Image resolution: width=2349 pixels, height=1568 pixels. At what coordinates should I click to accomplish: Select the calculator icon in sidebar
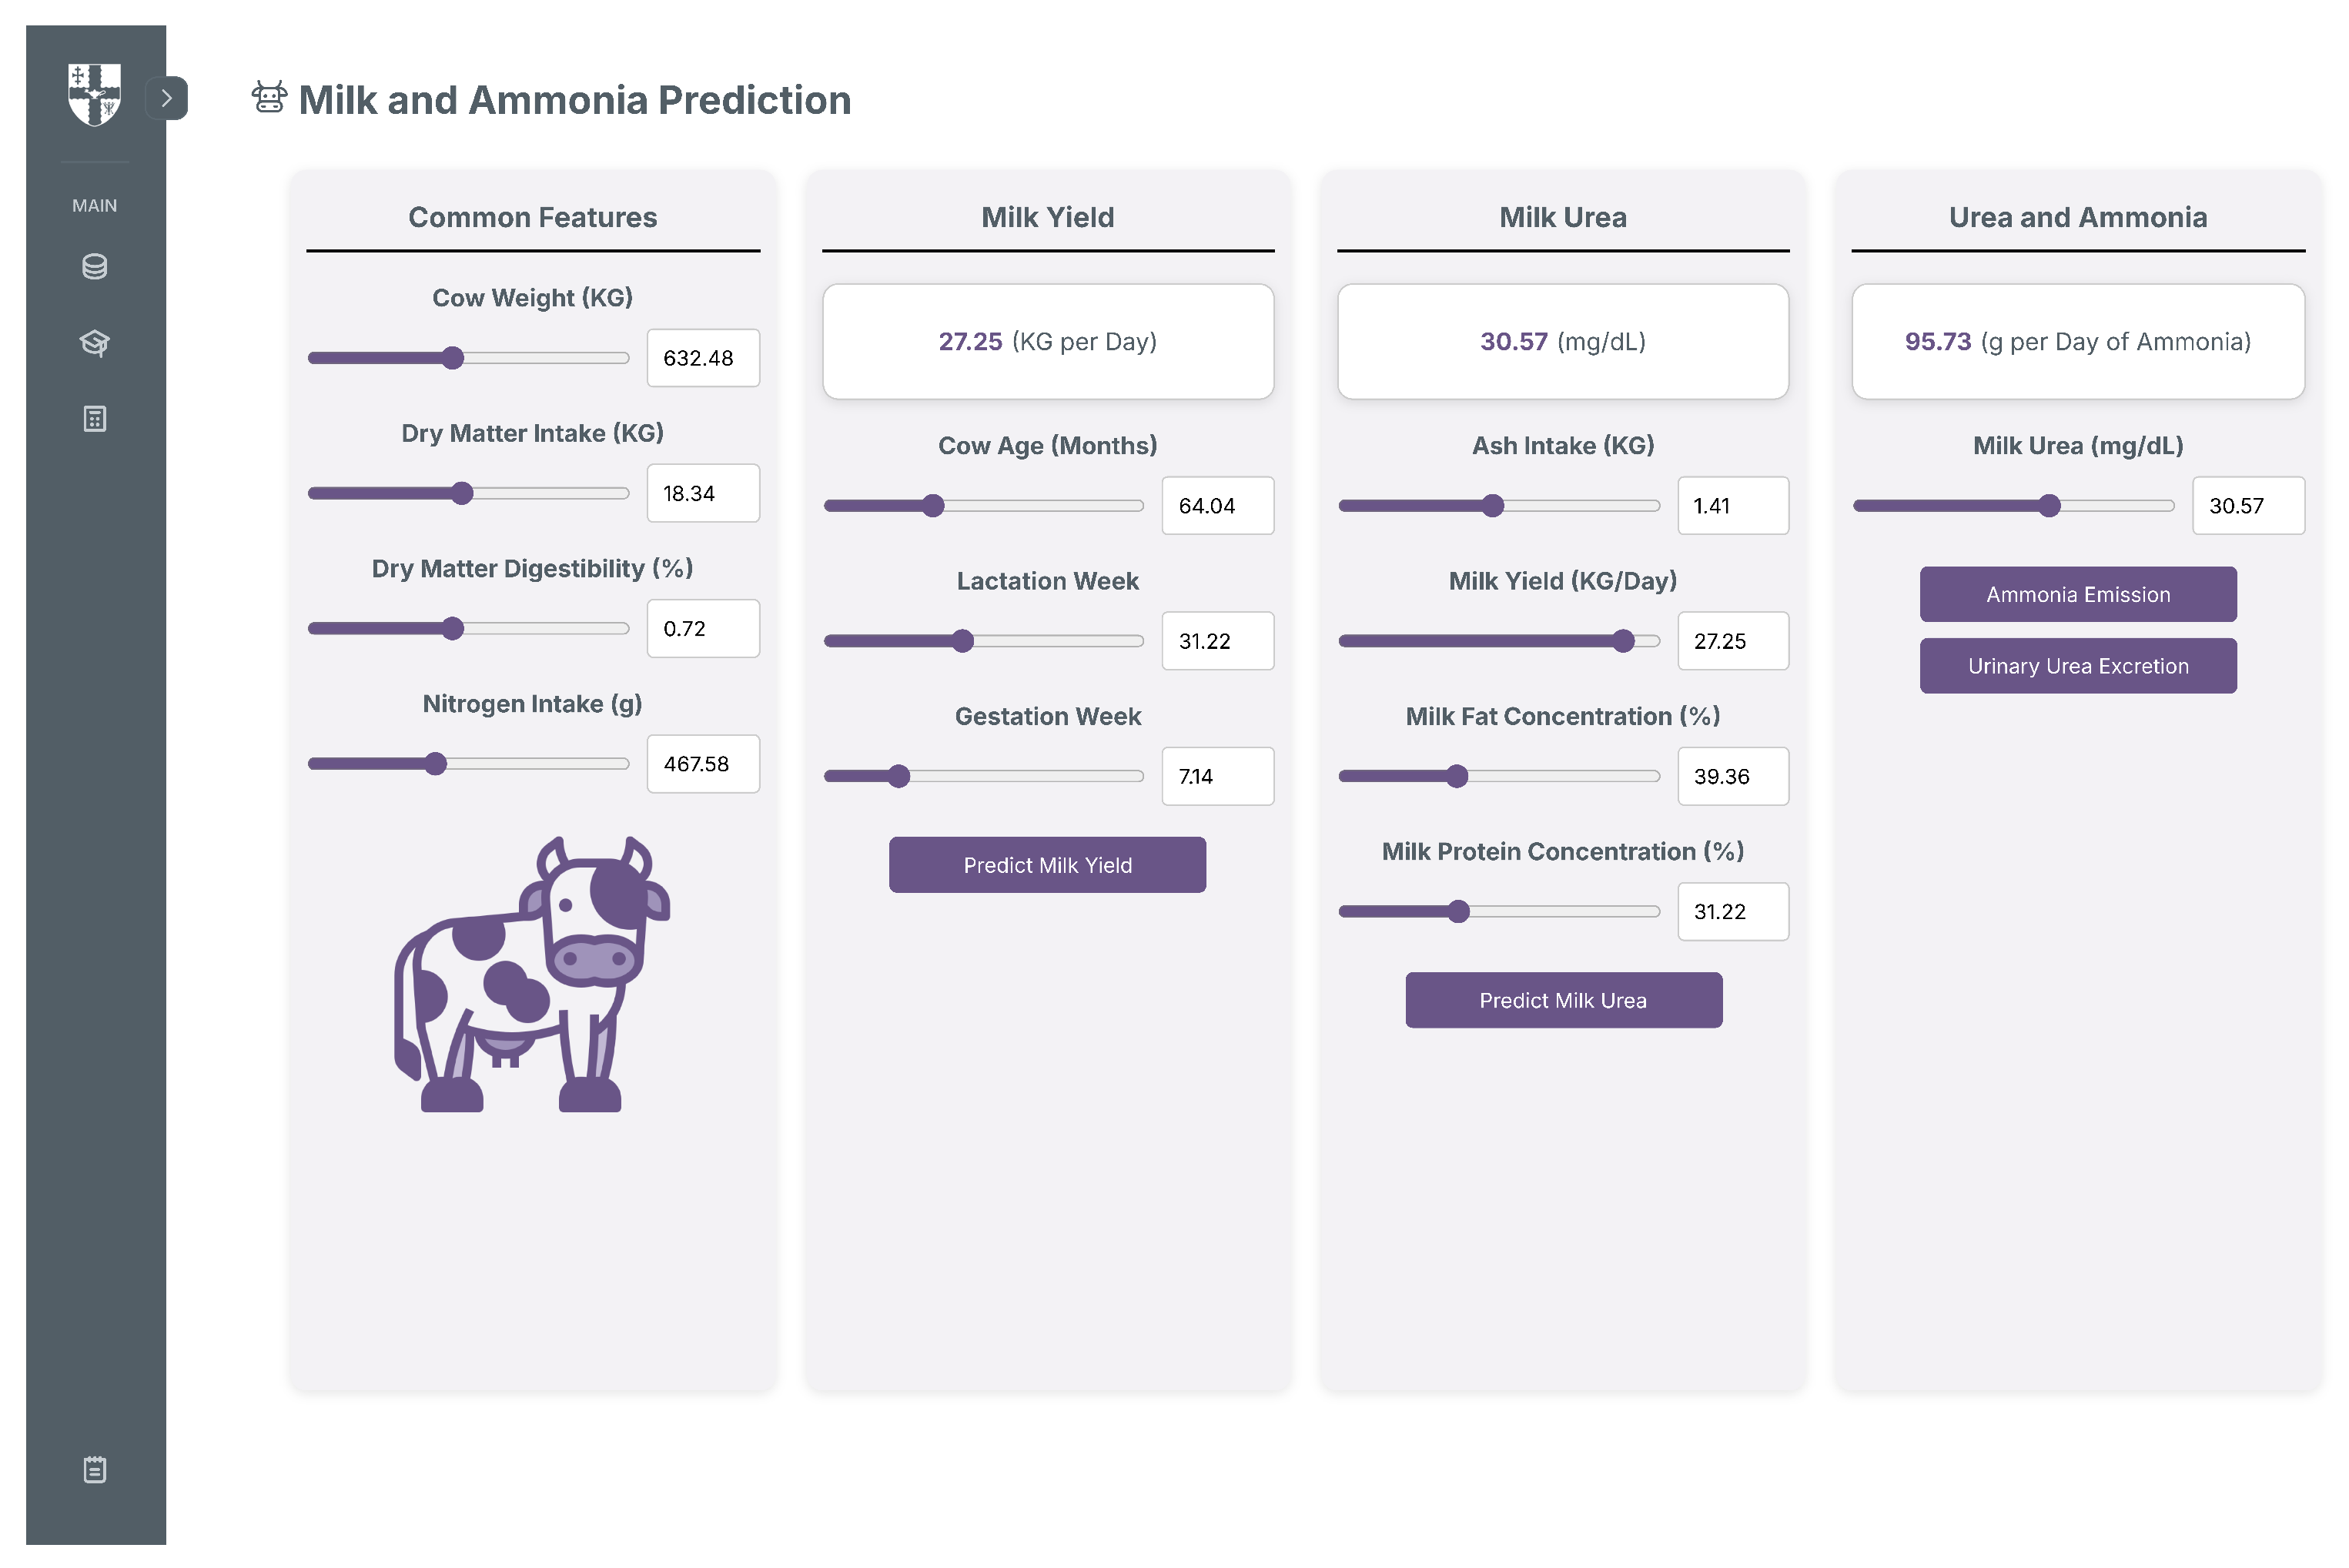(94, 419)
